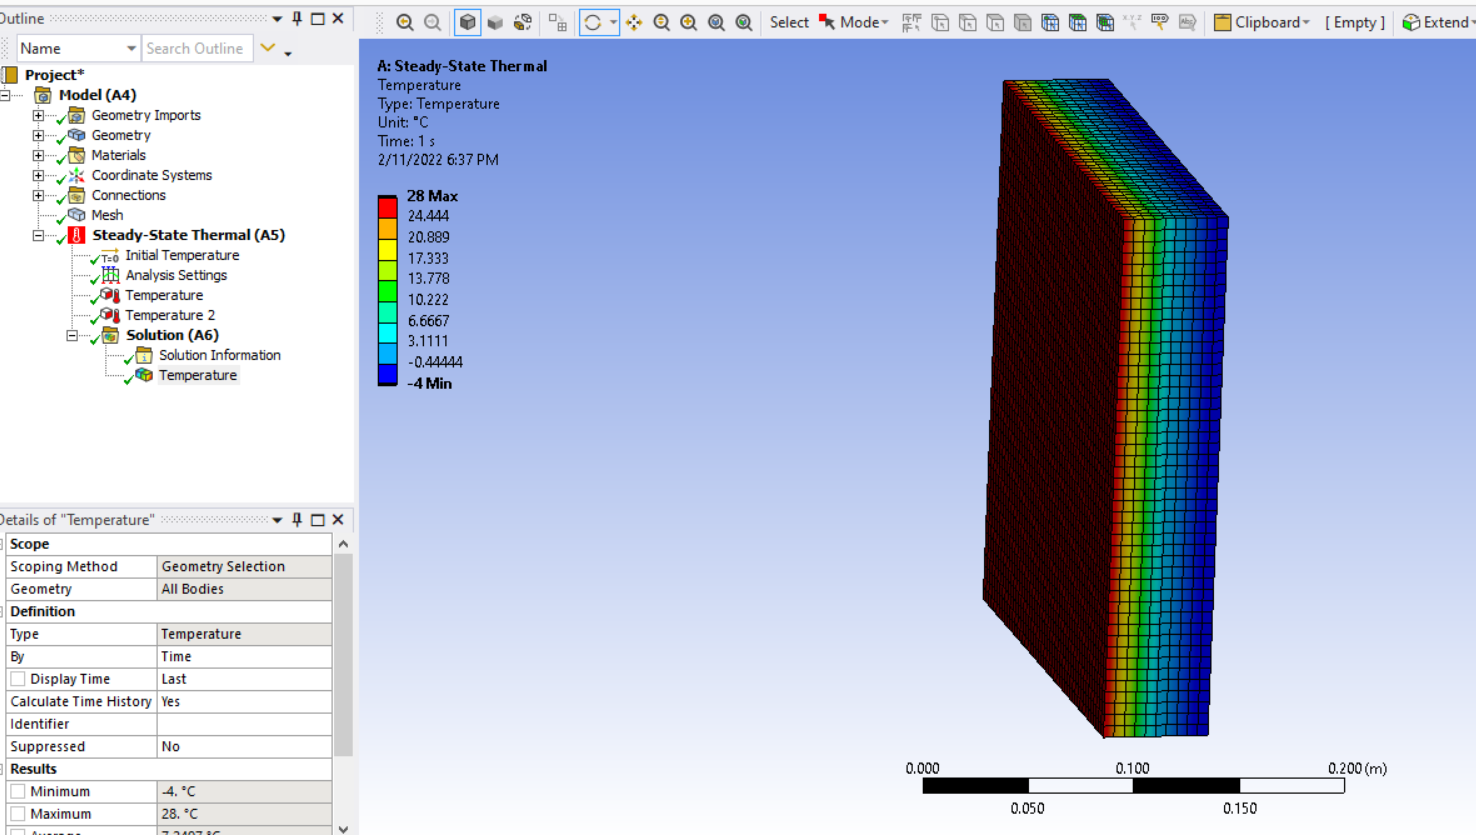
Task: Click the red-arrow selection Mode icon
Action: (827, 22)
